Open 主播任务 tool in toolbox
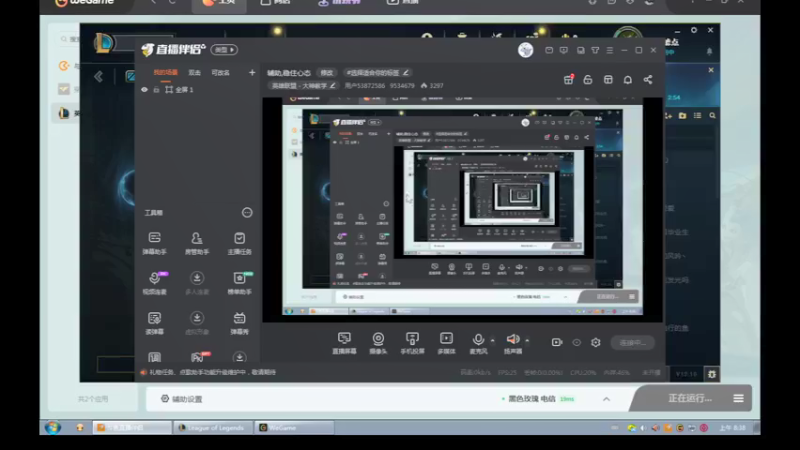 (x=239, y=243)
